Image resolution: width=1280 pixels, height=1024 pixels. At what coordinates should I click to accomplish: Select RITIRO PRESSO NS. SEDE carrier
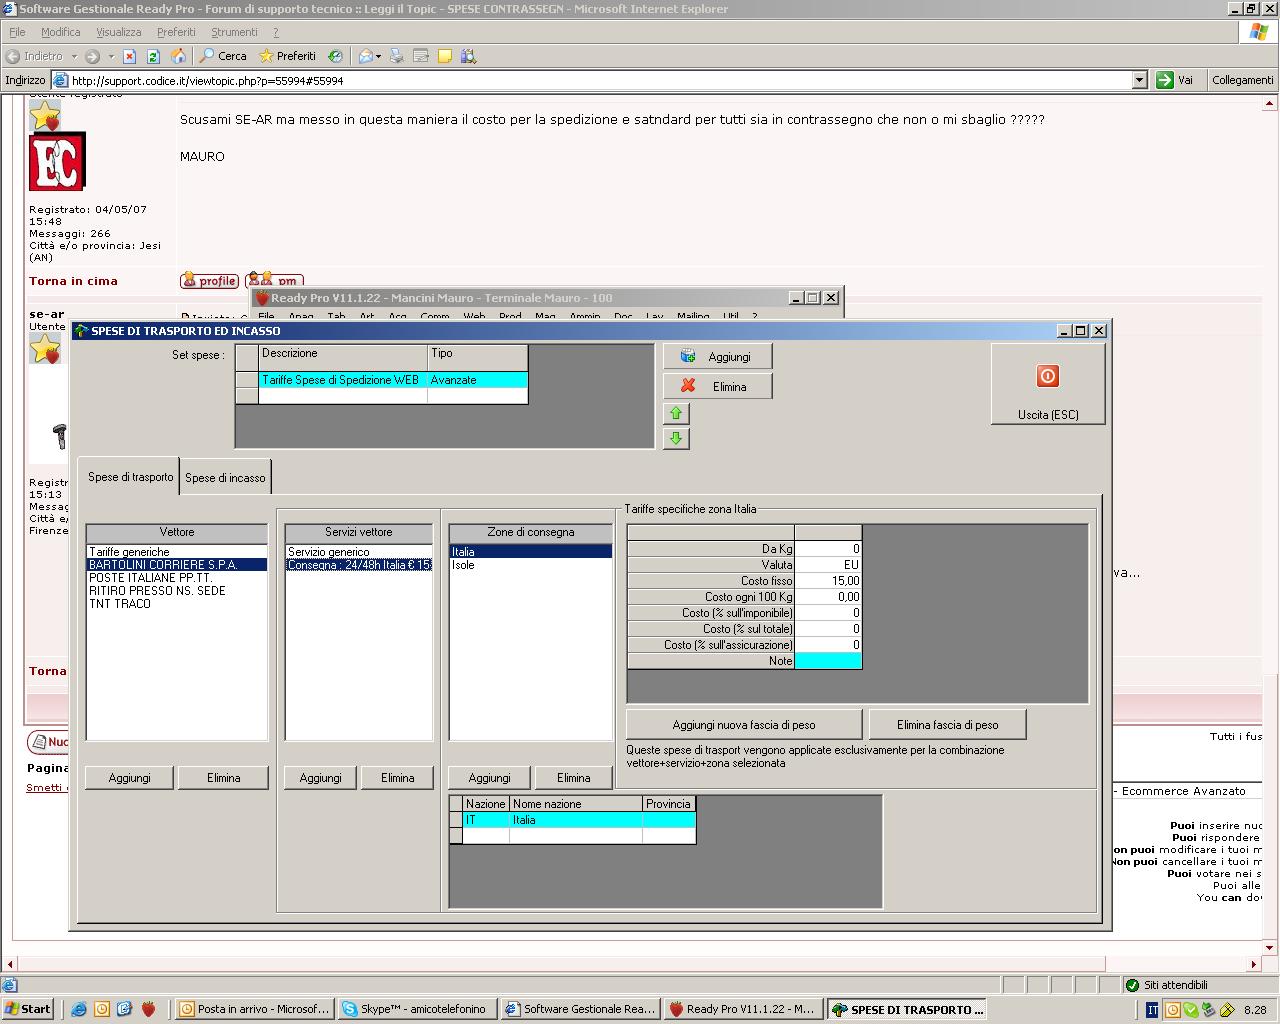177,591
